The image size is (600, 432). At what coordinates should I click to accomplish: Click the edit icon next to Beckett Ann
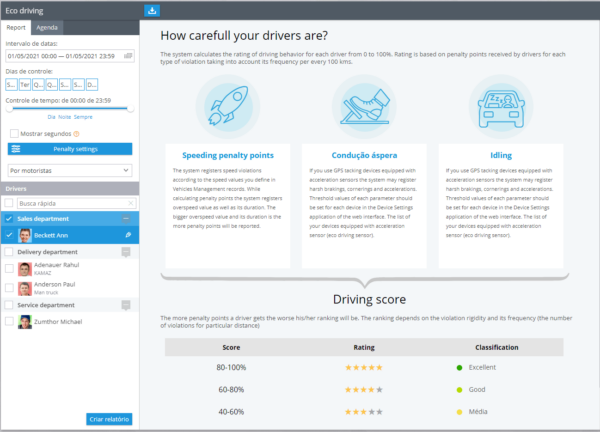[128, 235]
